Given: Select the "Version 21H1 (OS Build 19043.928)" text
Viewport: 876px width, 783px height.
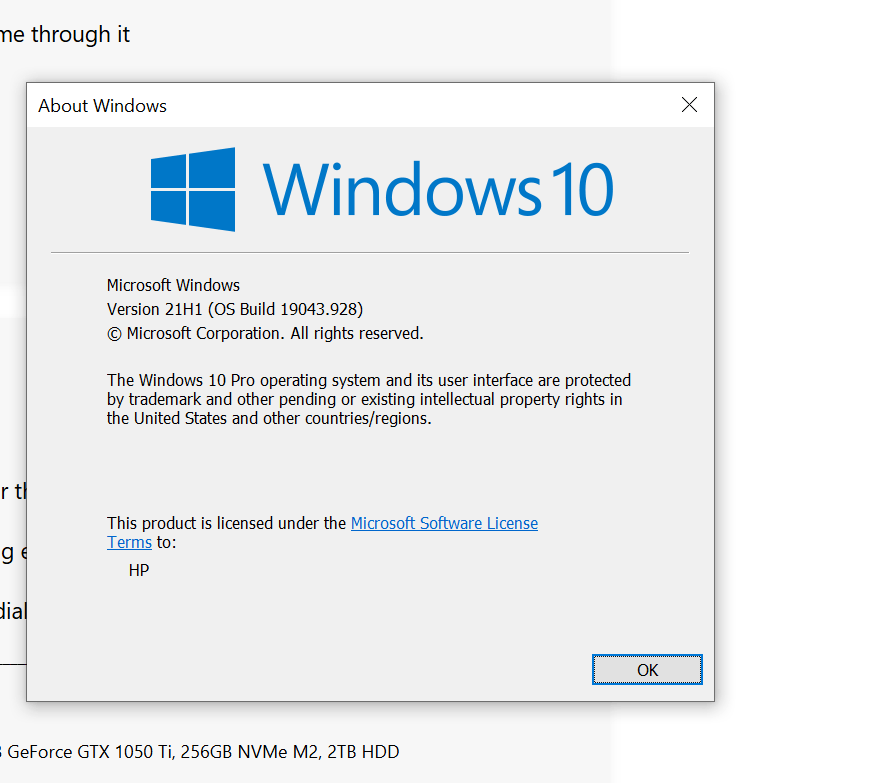Looking at the screenshot, I should pyautogui.click(x=235, y=309).
